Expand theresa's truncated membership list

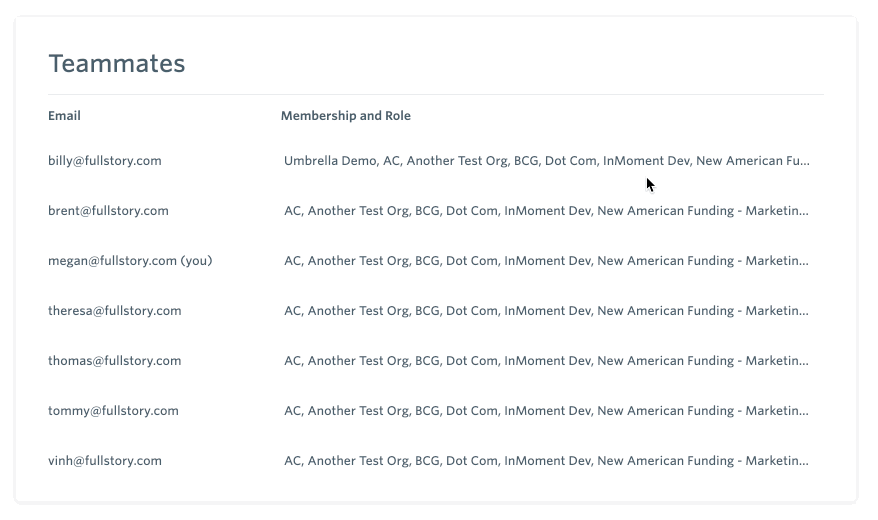point(546,311)
